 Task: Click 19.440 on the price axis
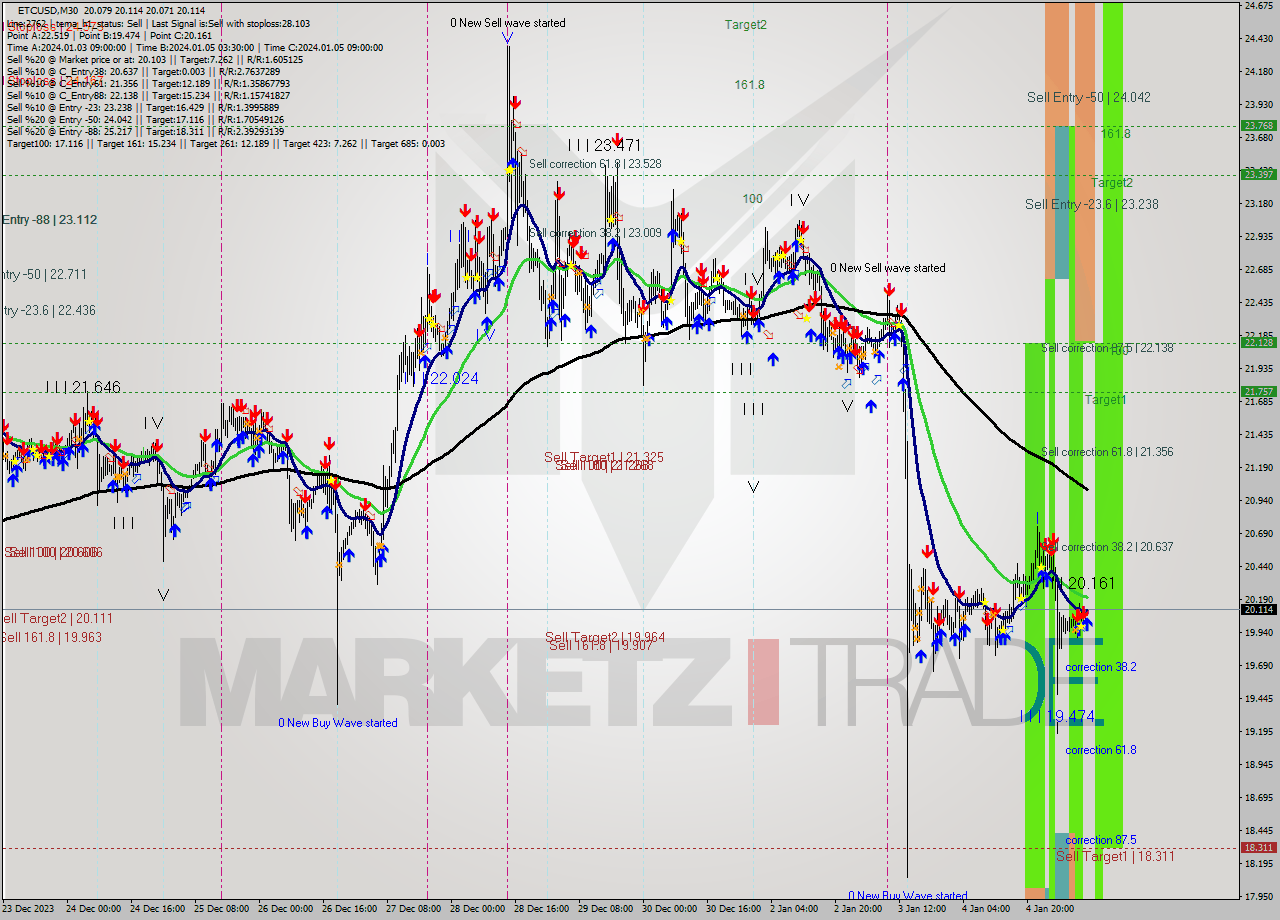(x=1258, y=699)
